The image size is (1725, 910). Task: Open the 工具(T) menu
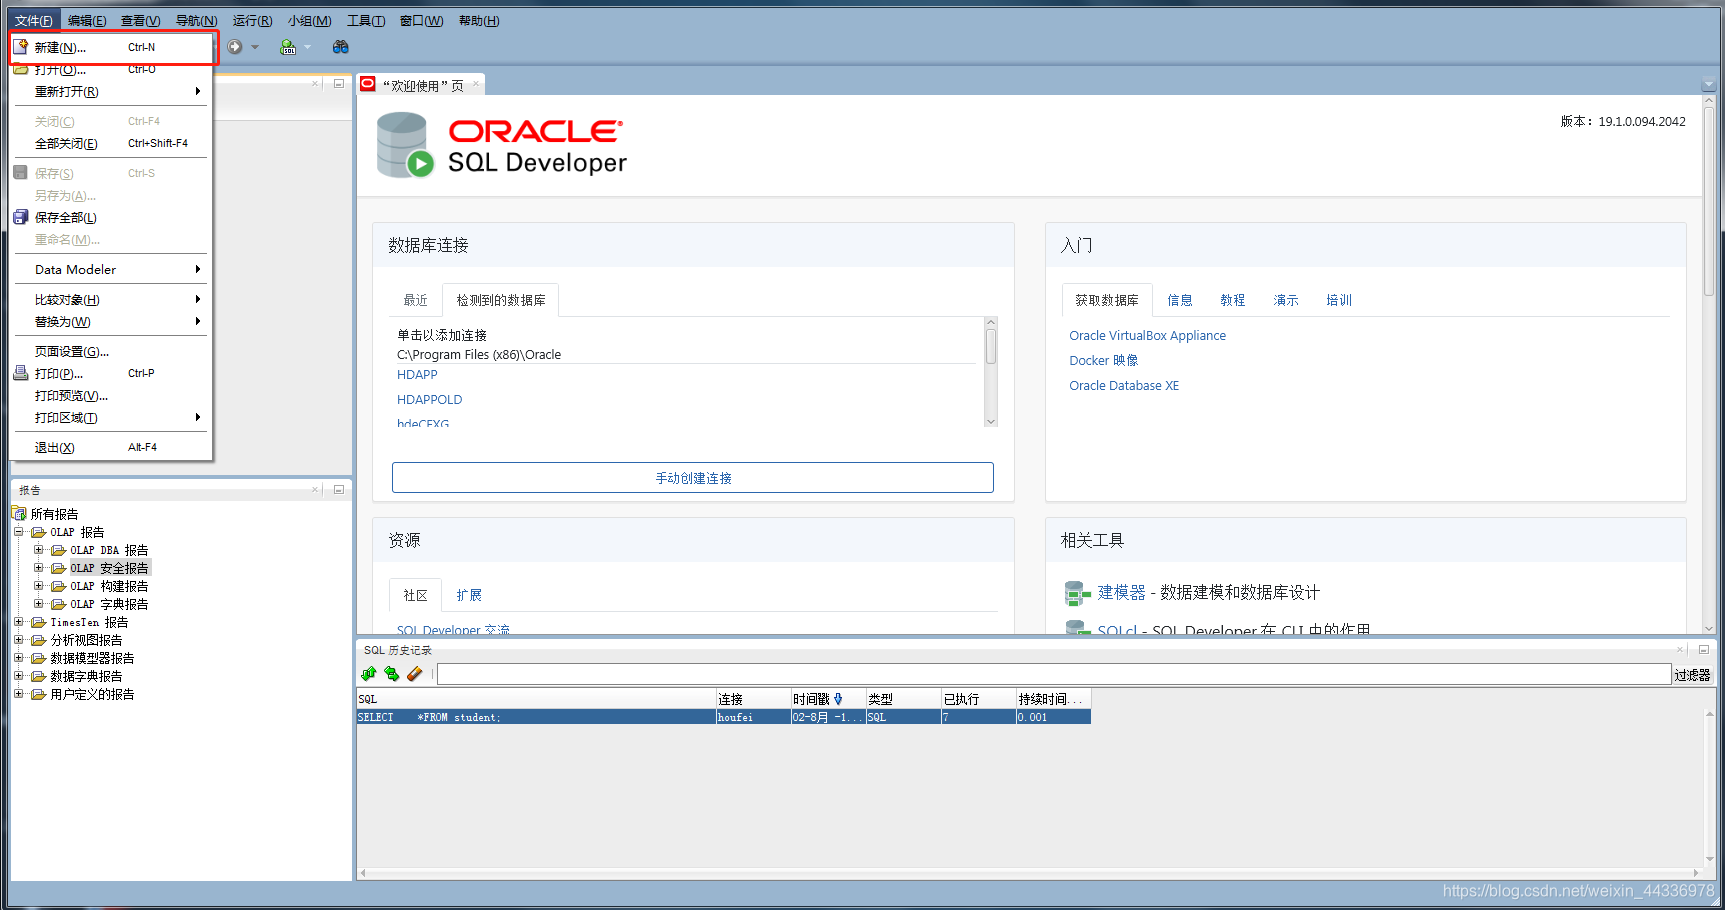tap(366, 21)
